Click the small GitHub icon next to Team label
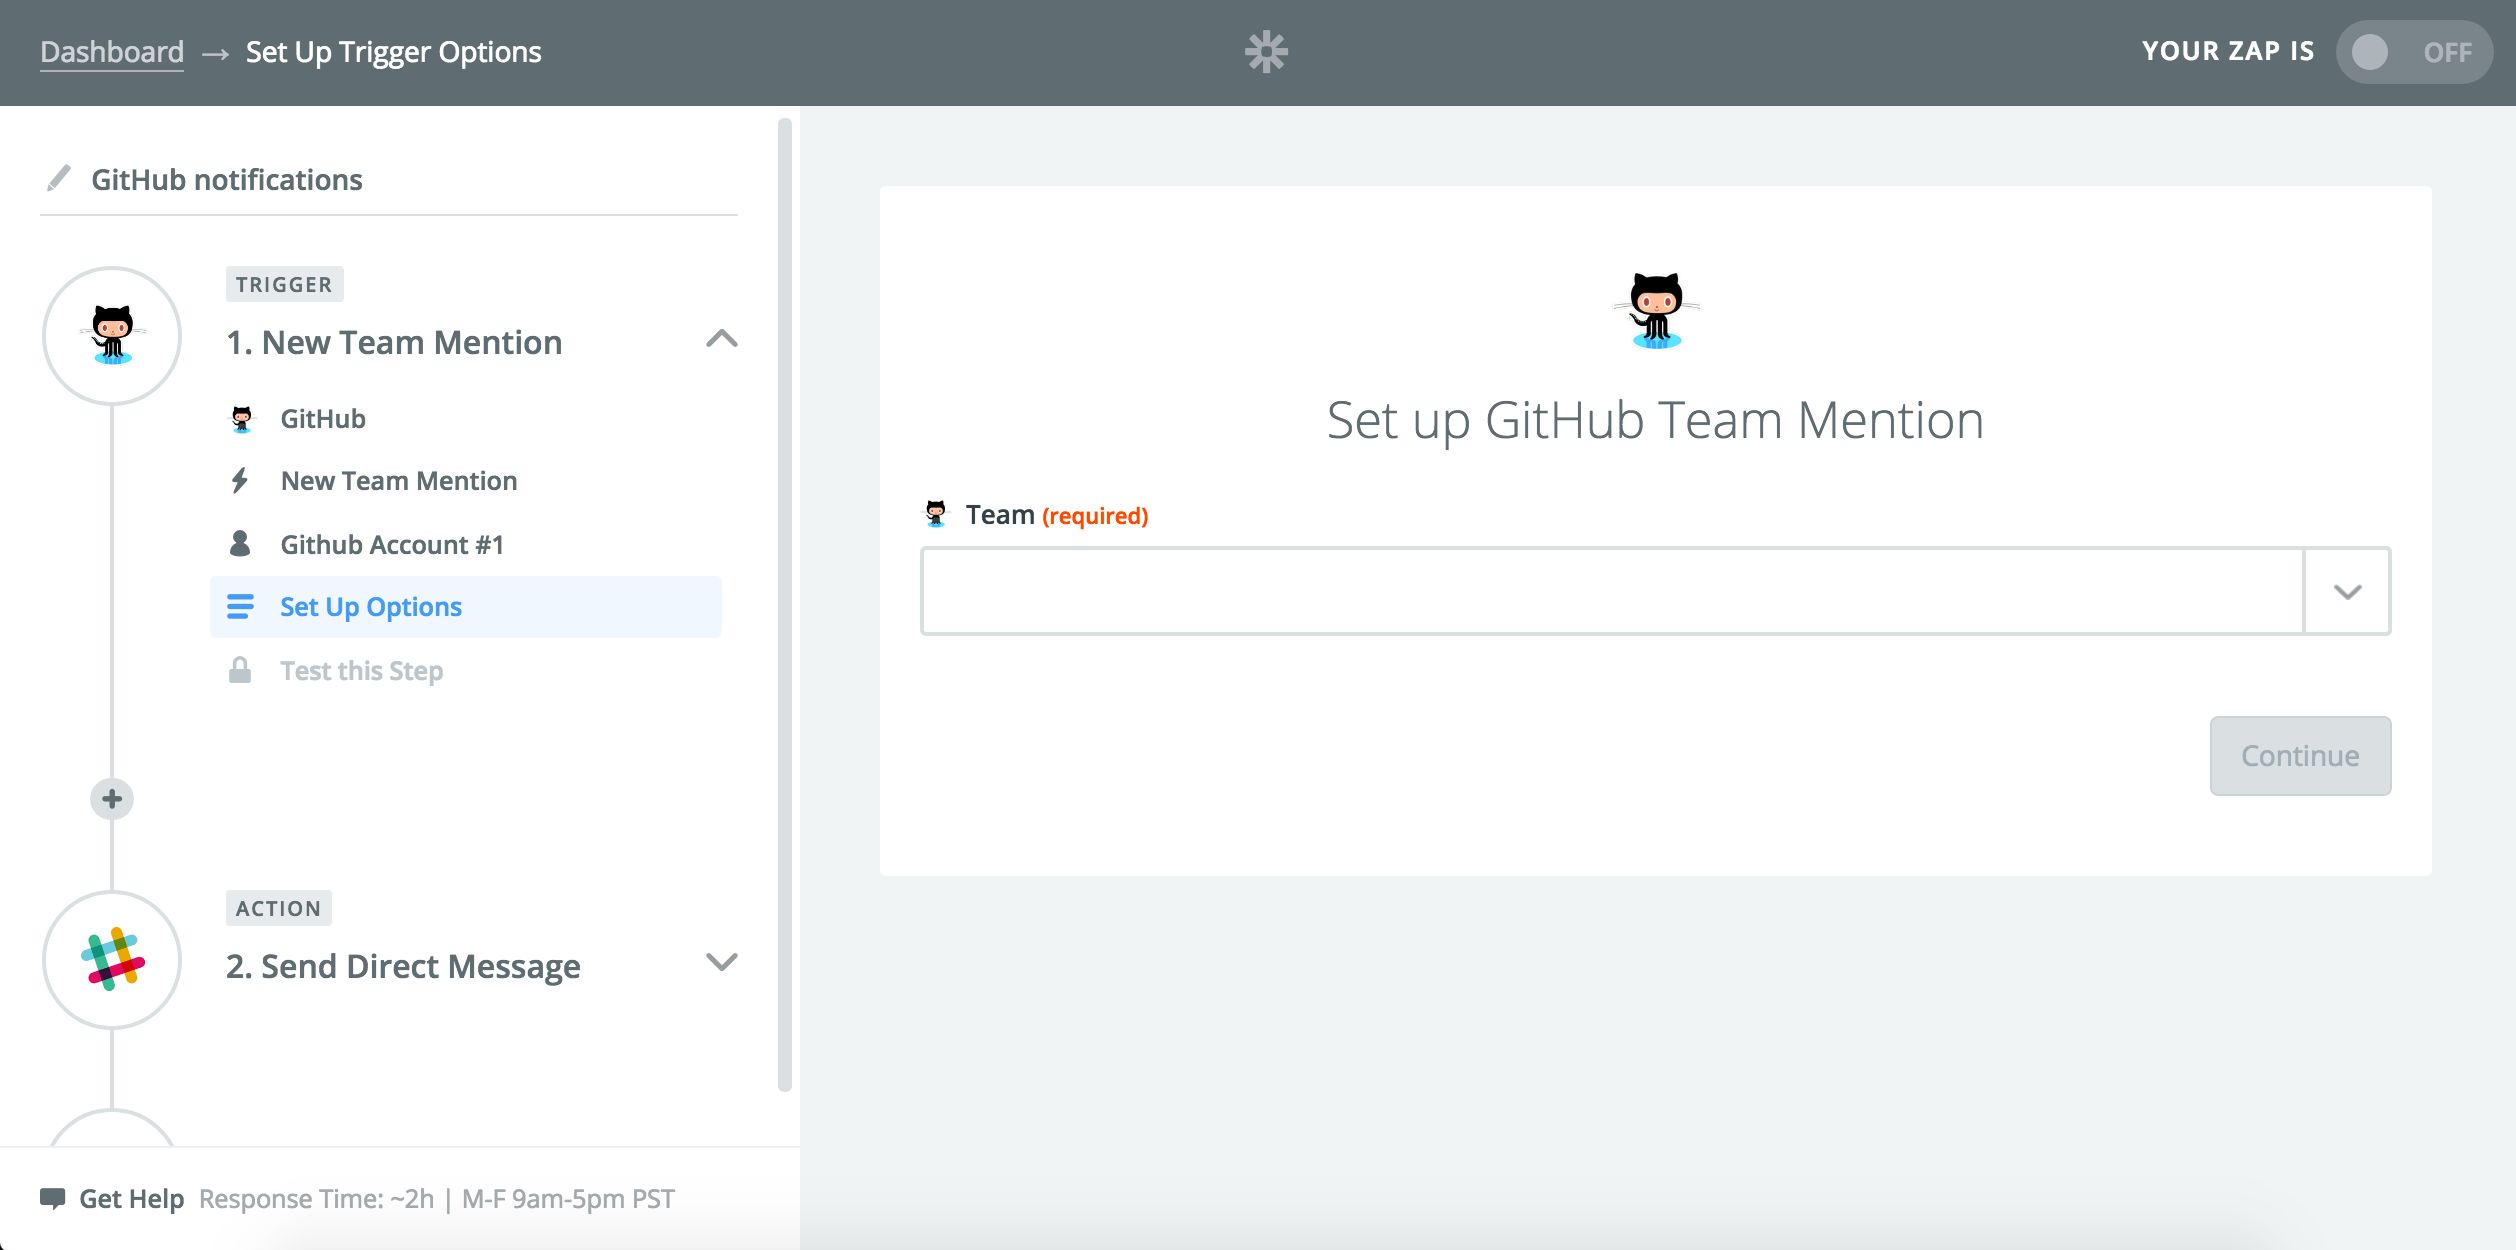 click(936, 514)
